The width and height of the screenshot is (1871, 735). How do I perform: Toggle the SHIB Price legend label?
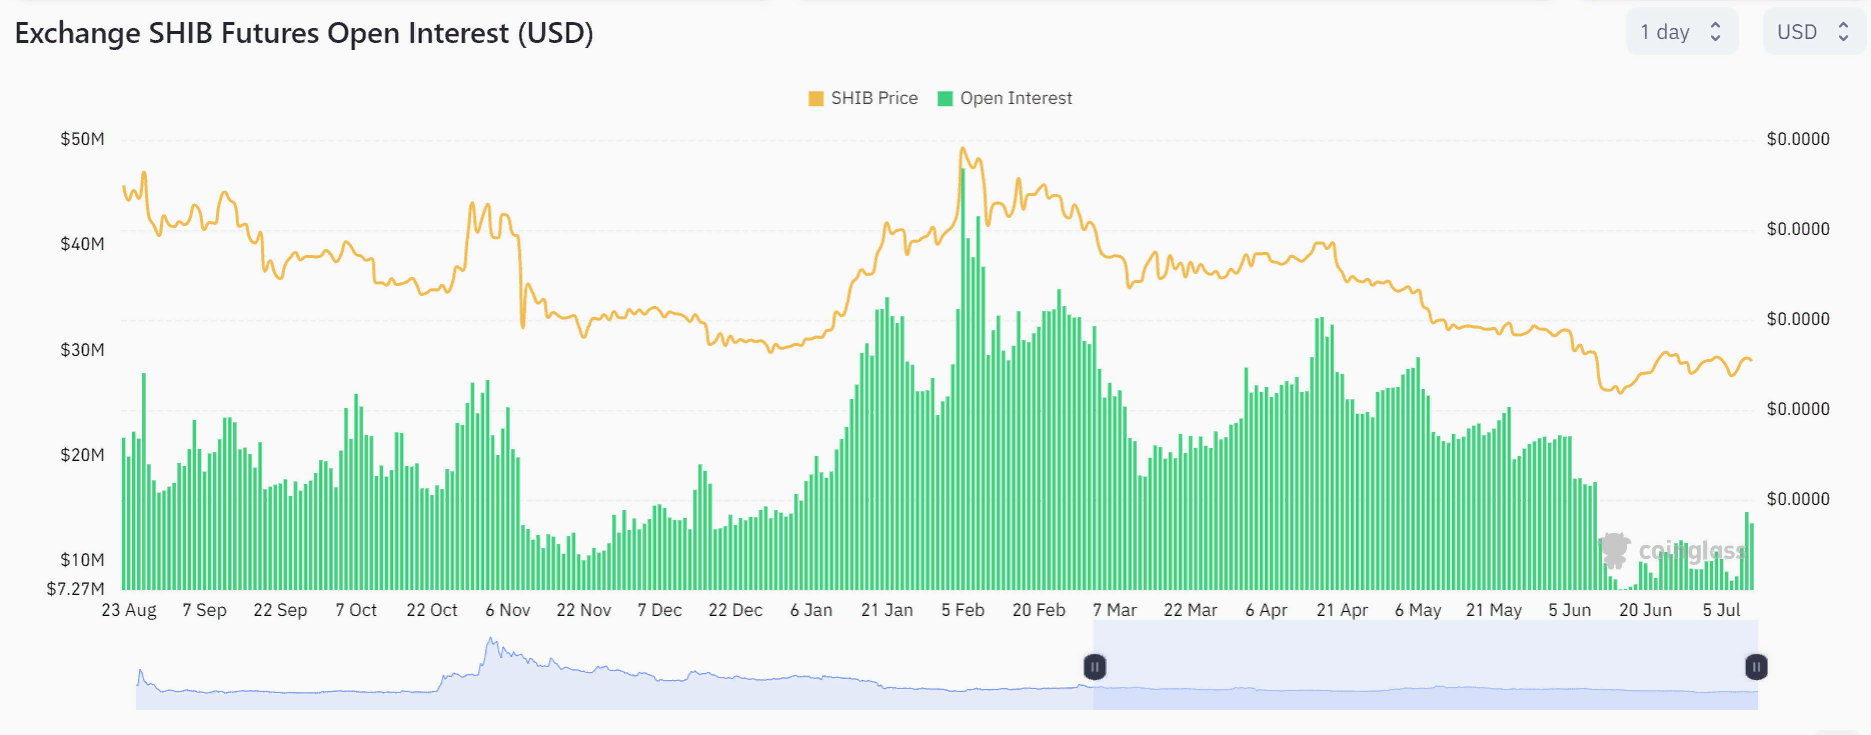[x=874, y=98]
